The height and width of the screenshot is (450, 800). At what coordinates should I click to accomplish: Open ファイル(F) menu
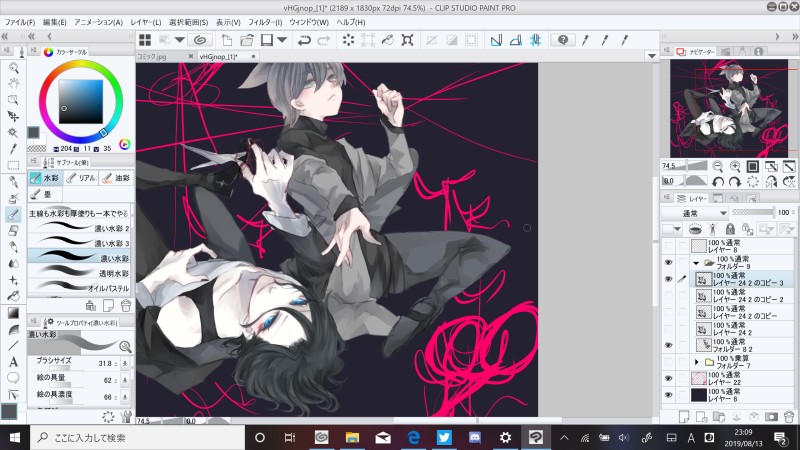(20, 22)
